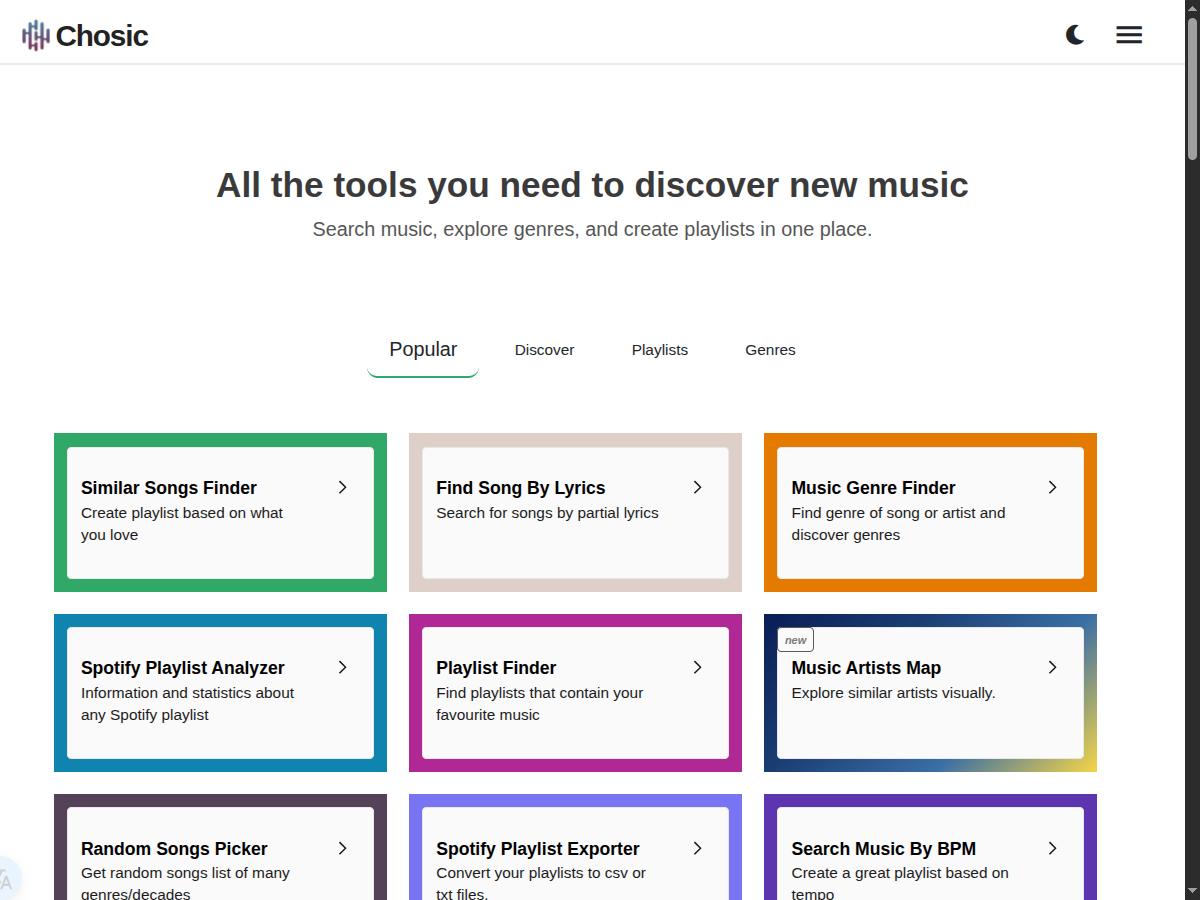Click the vertical page scrollbar
The height and width of the screenshot is (900, 1200).
[x=1192, y=90]
